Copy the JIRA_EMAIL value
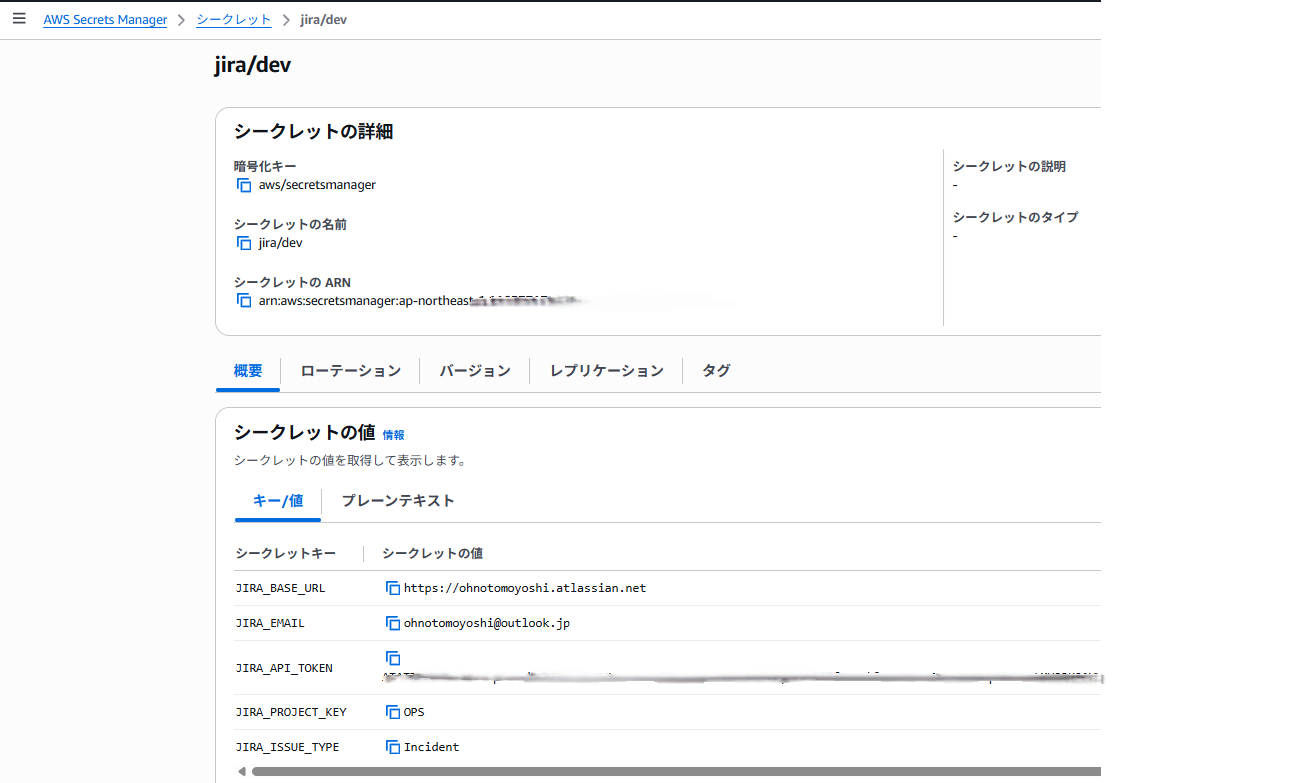Screen dimensions: 1314x783 (393, 623)
